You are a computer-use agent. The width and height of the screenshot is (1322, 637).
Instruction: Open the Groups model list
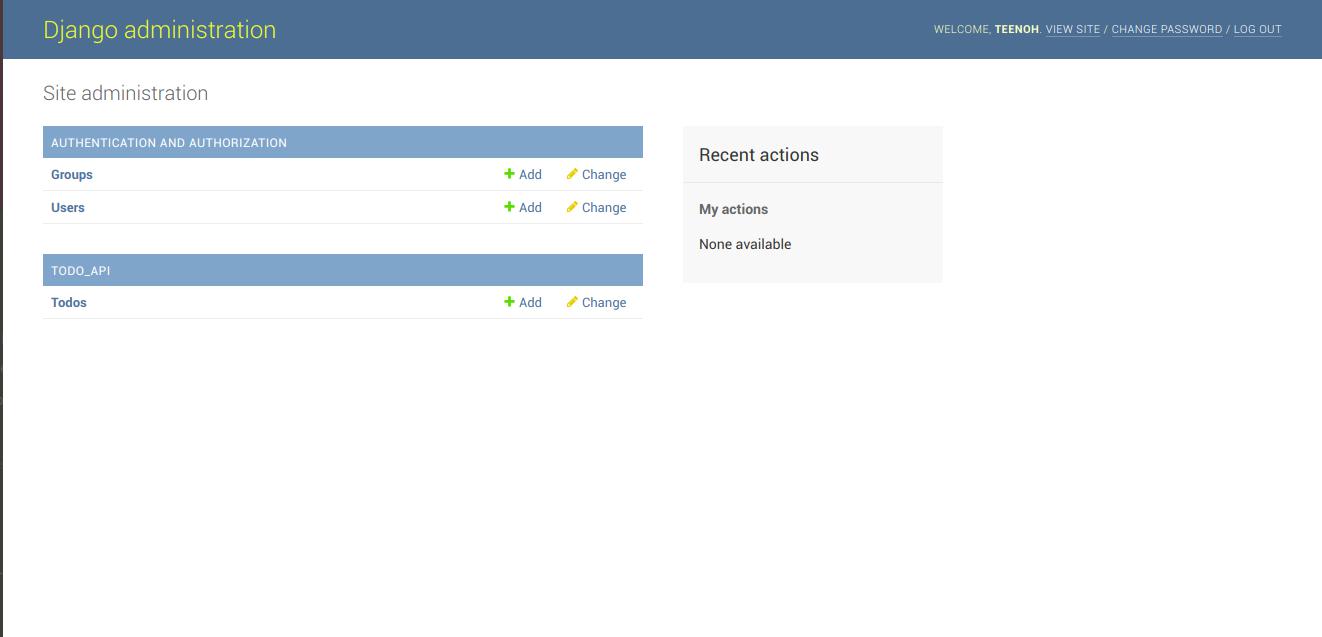coord(72,174)
